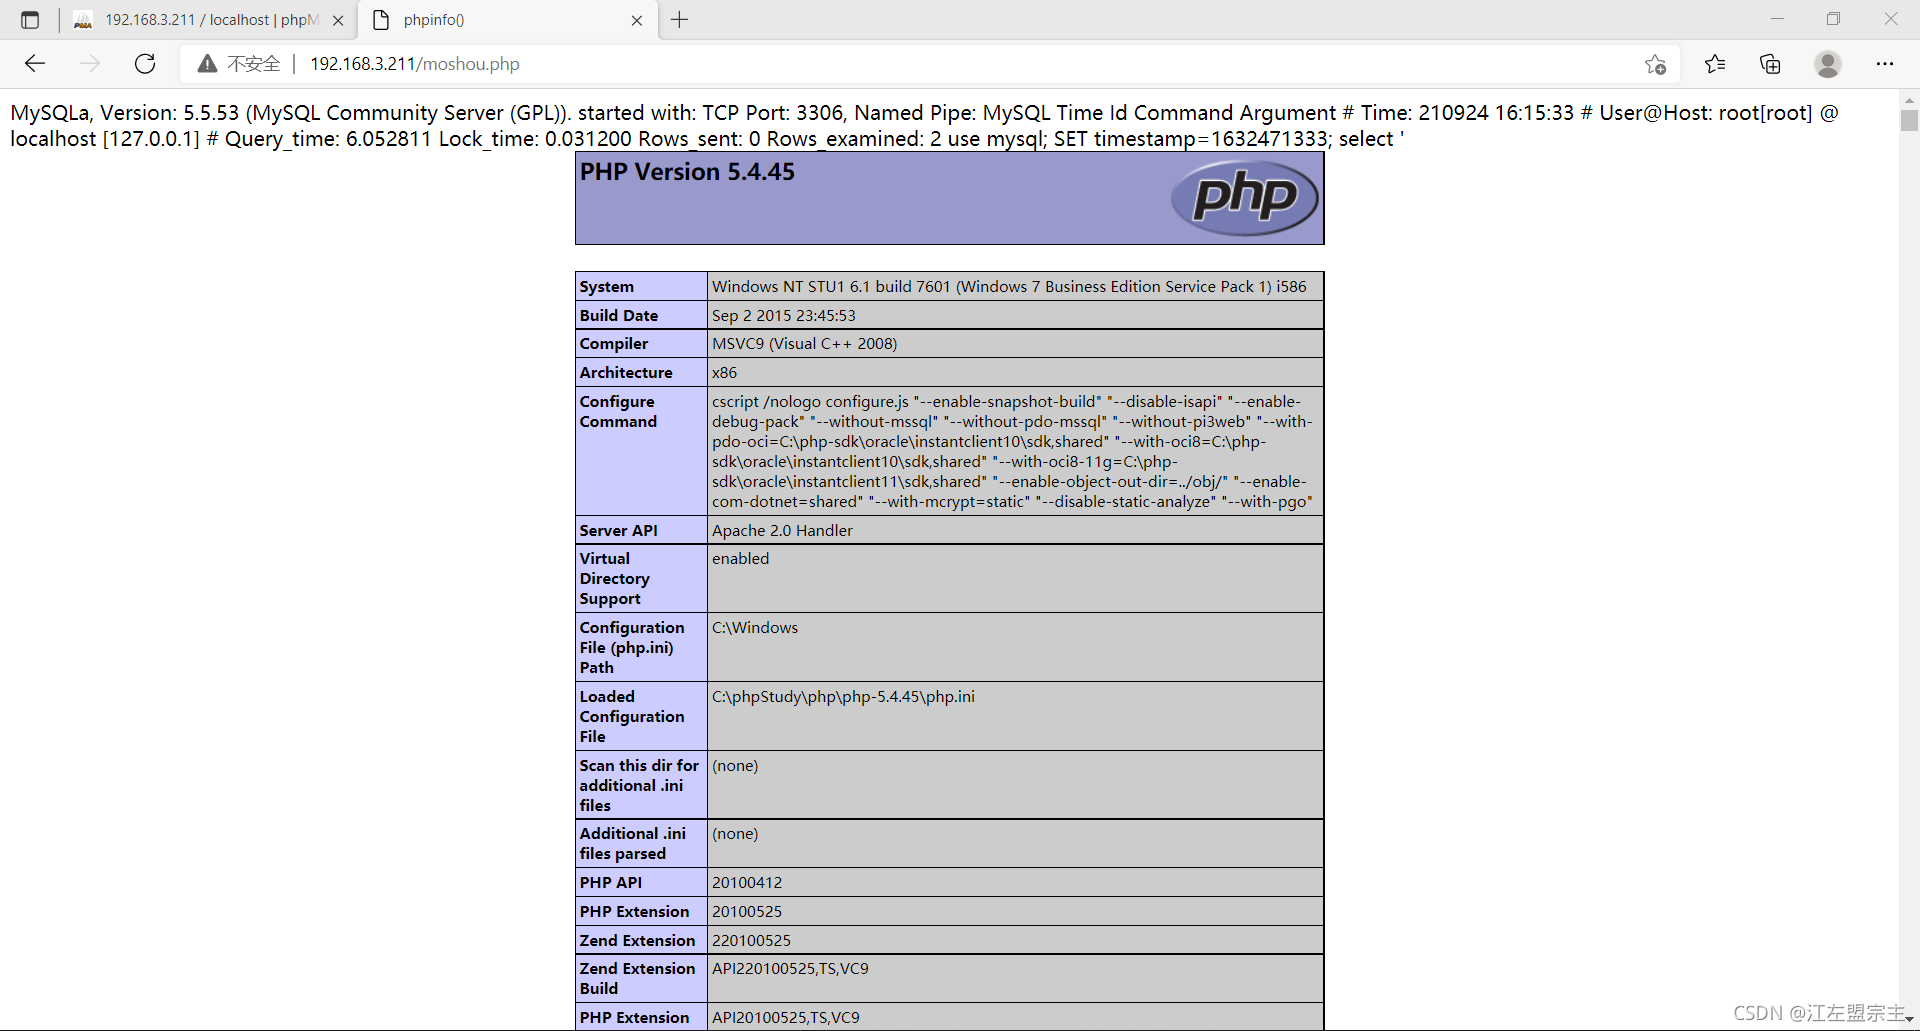Click the scrollbar up arrow

1909,100
